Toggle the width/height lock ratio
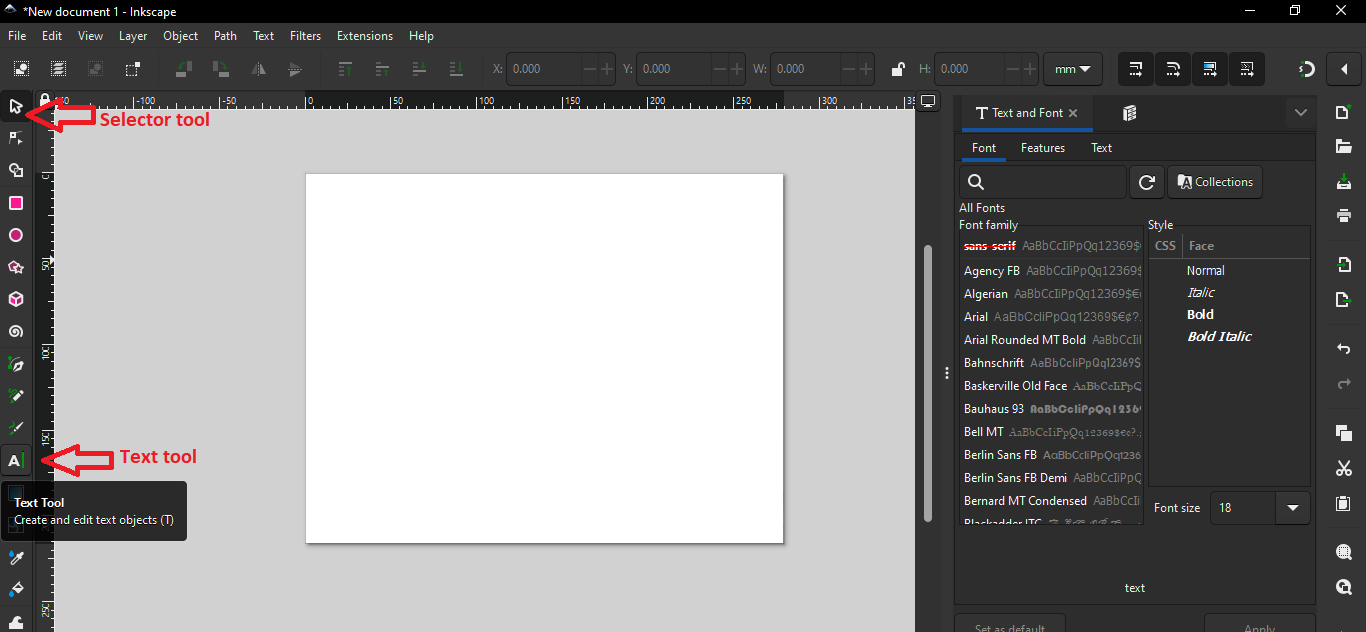 point(897,69)
